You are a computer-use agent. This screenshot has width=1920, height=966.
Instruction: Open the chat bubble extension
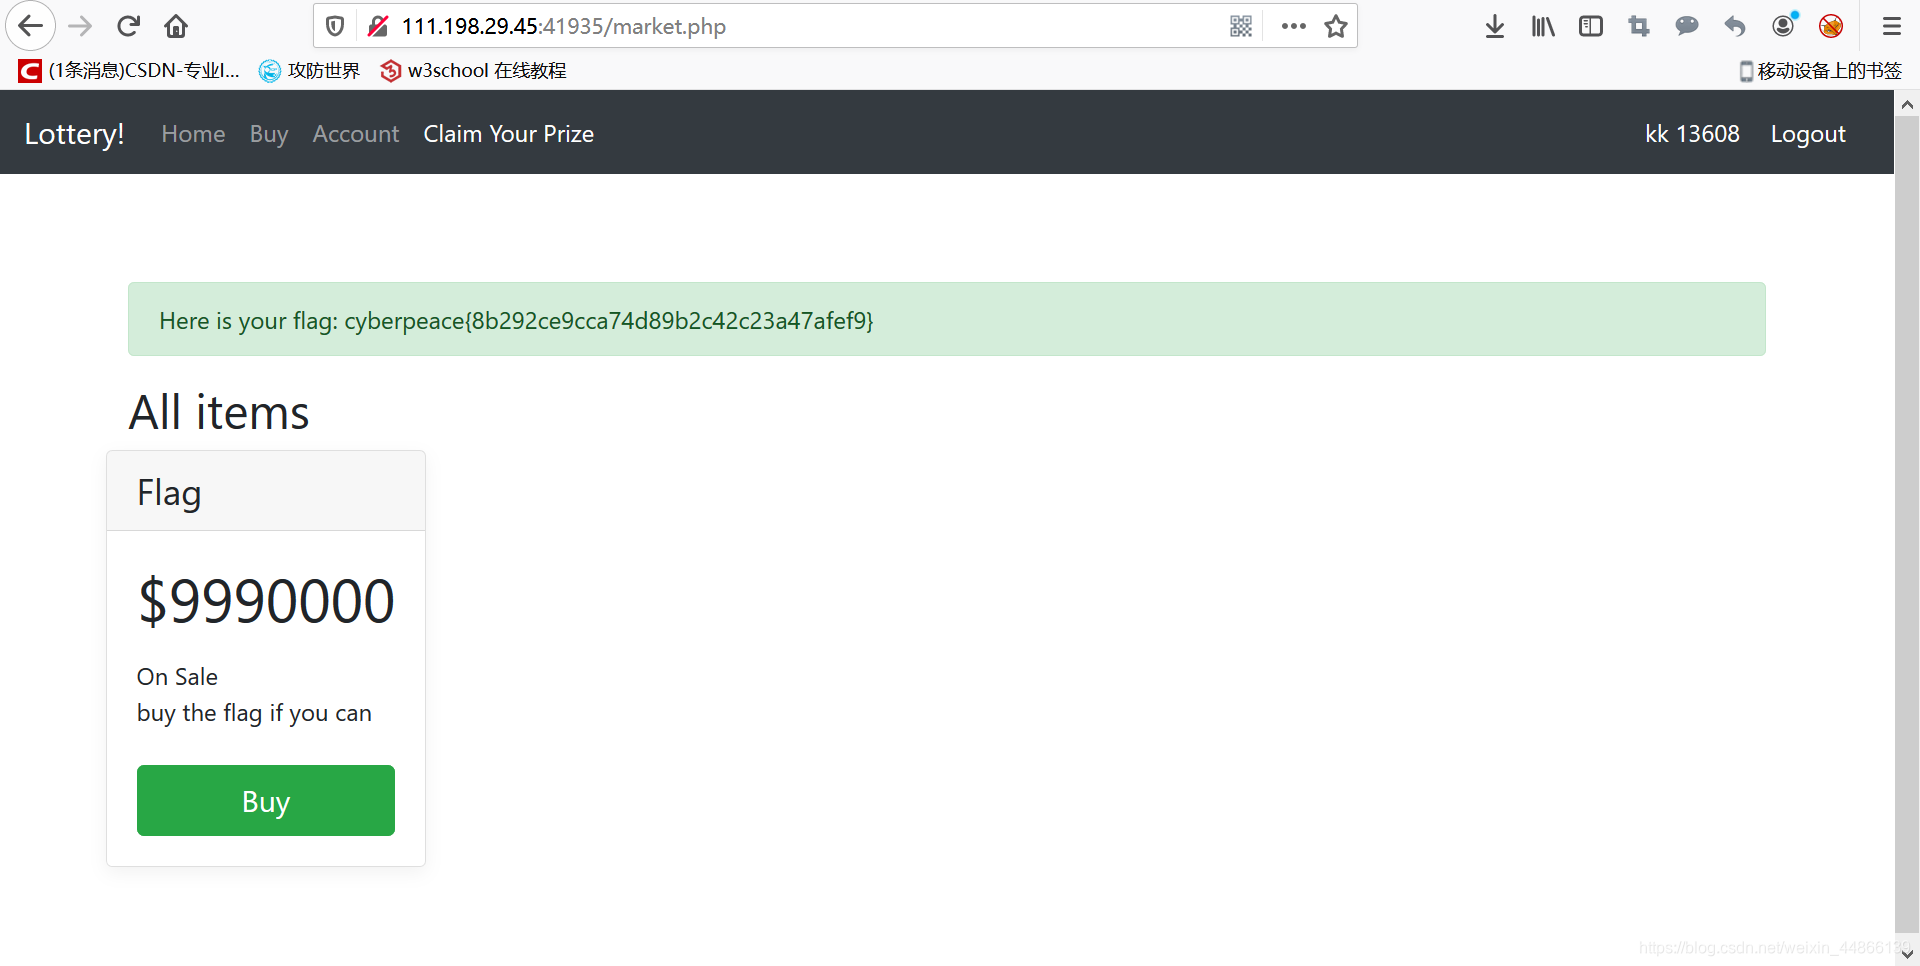pyautogui.click(x=1687, y=26)
